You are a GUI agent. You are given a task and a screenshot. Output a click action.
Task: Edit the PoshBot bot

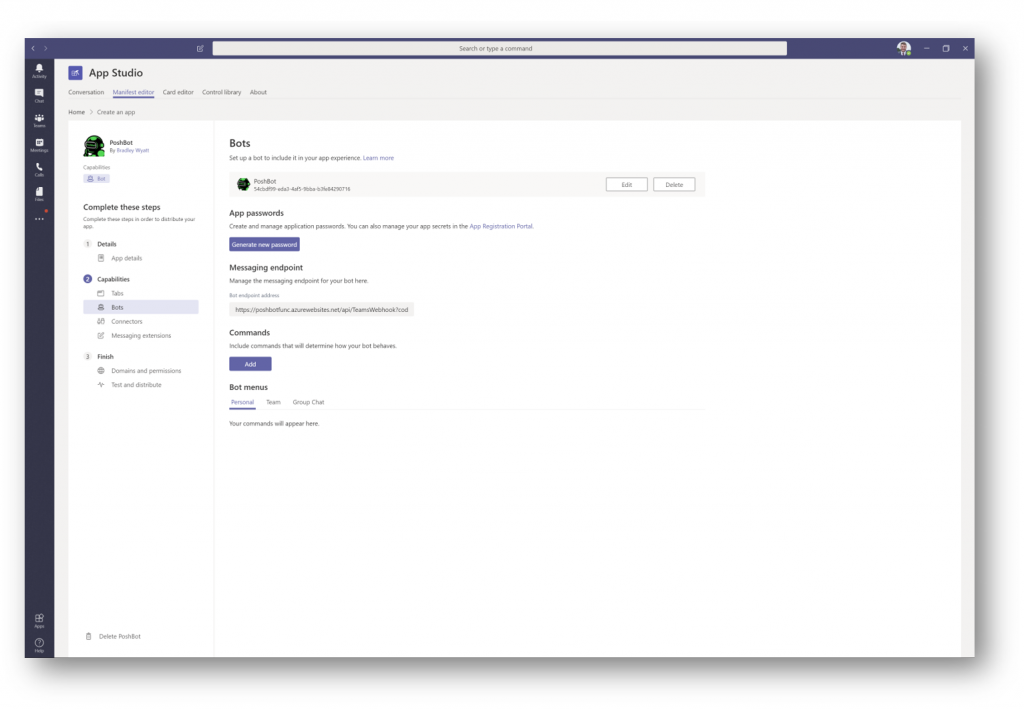626,185
